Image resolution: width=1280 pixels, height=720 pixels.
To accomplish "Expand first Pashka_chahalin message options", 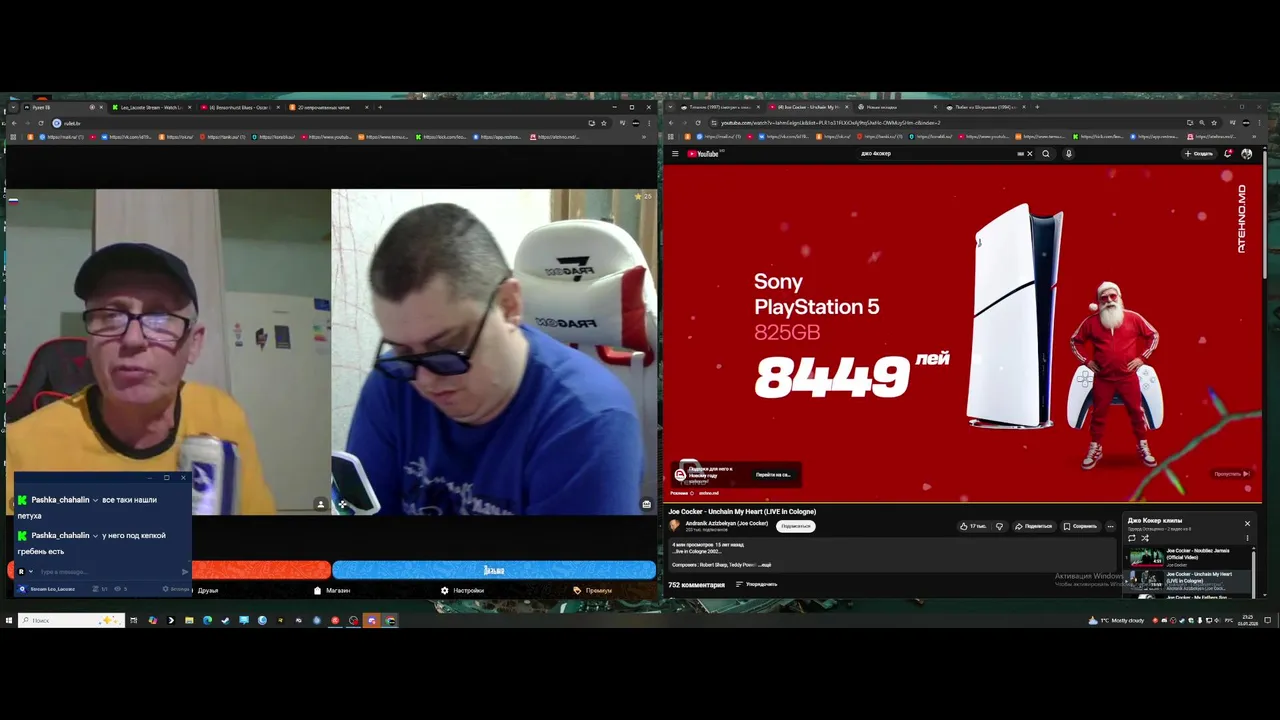I will (95, 500).
